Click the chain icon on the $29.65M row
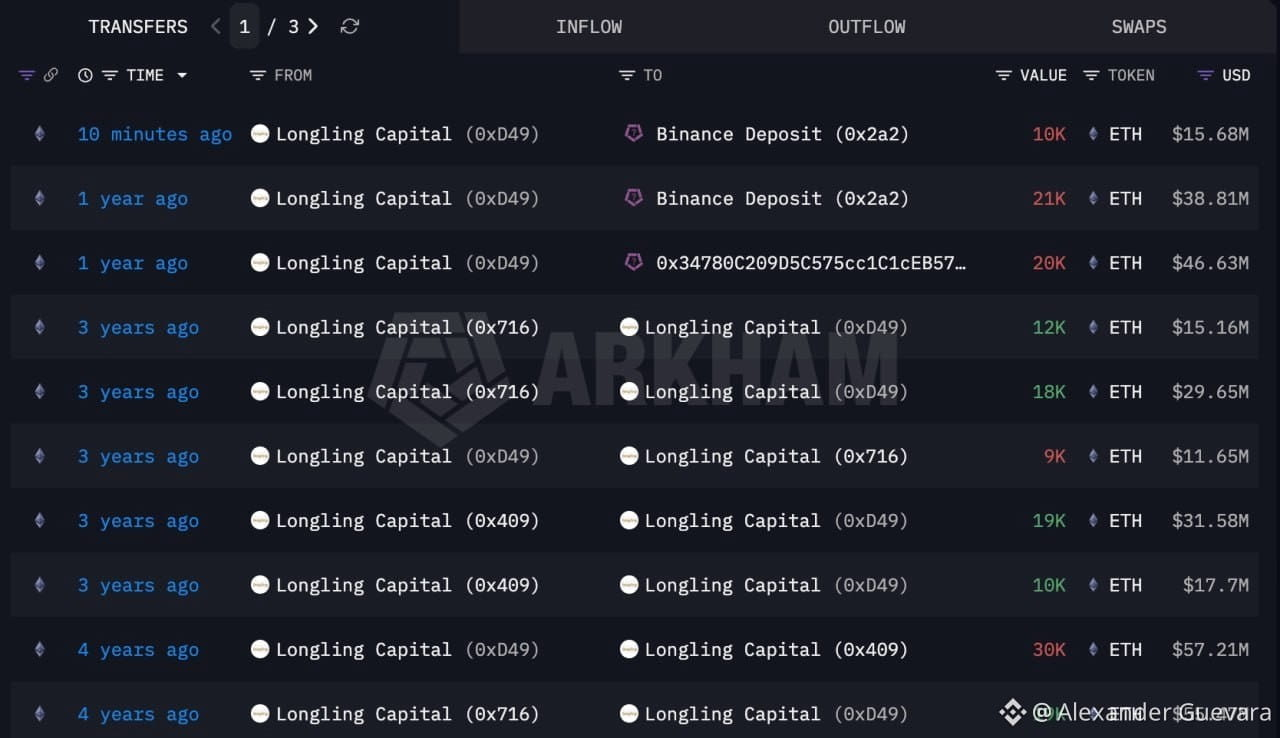 tap(40, 392)
